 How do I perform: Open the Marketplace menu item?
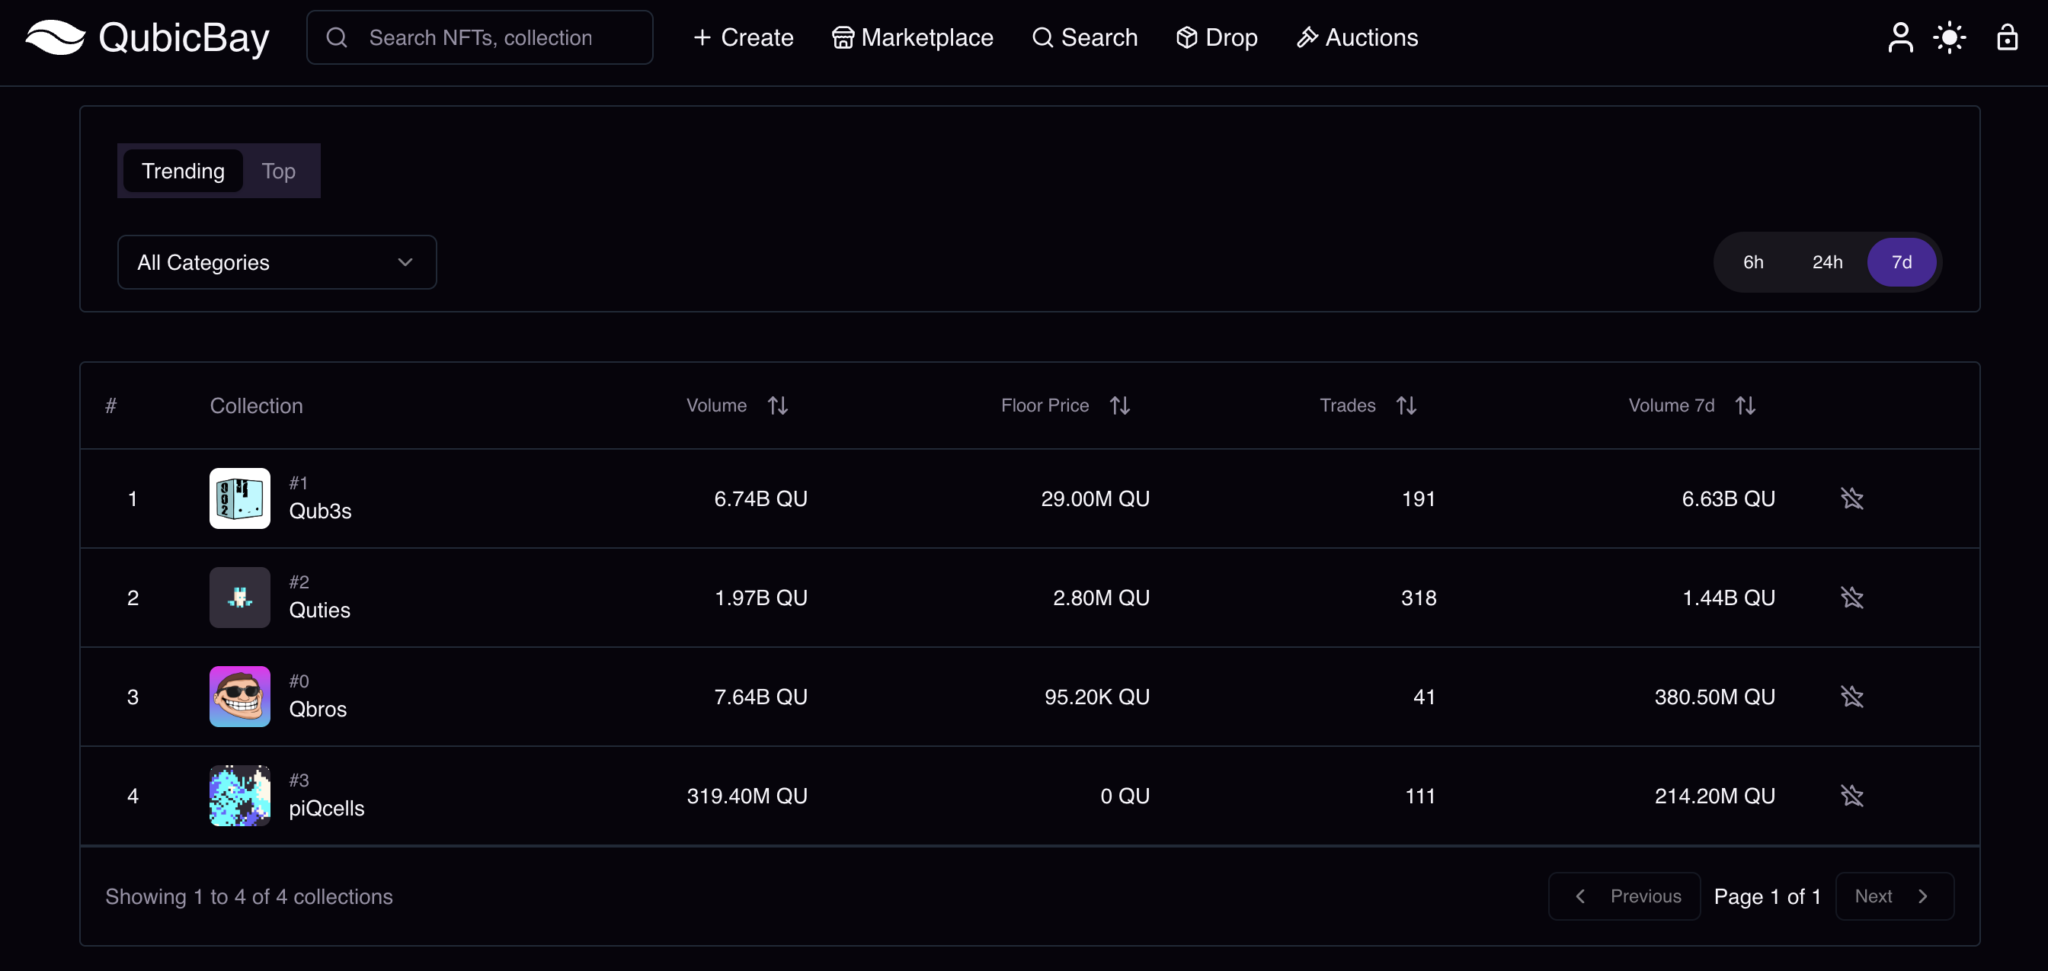[913, 38]
